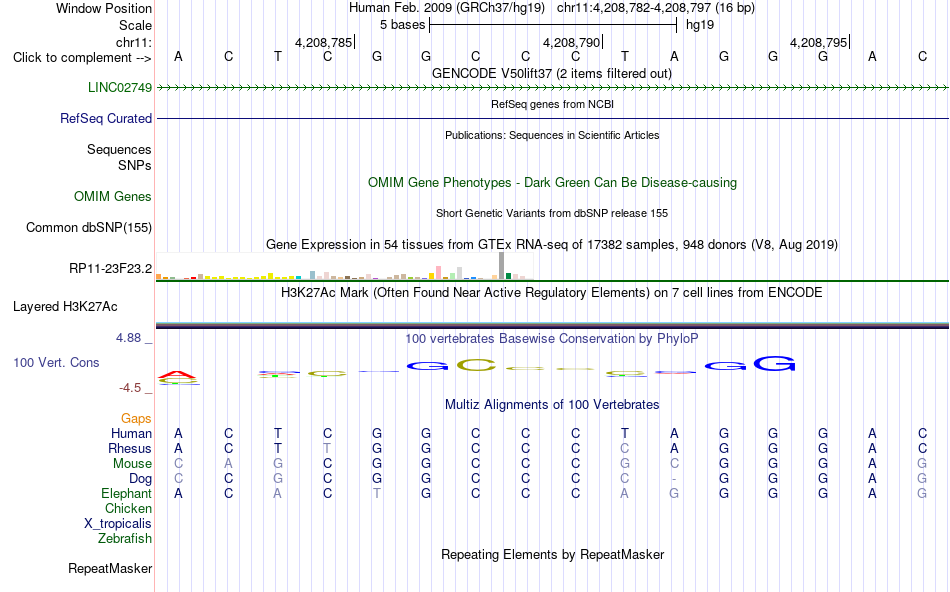950x592 pixels.
Task: Select the Zebrafish alignment row label
Action: click(125, 538)
